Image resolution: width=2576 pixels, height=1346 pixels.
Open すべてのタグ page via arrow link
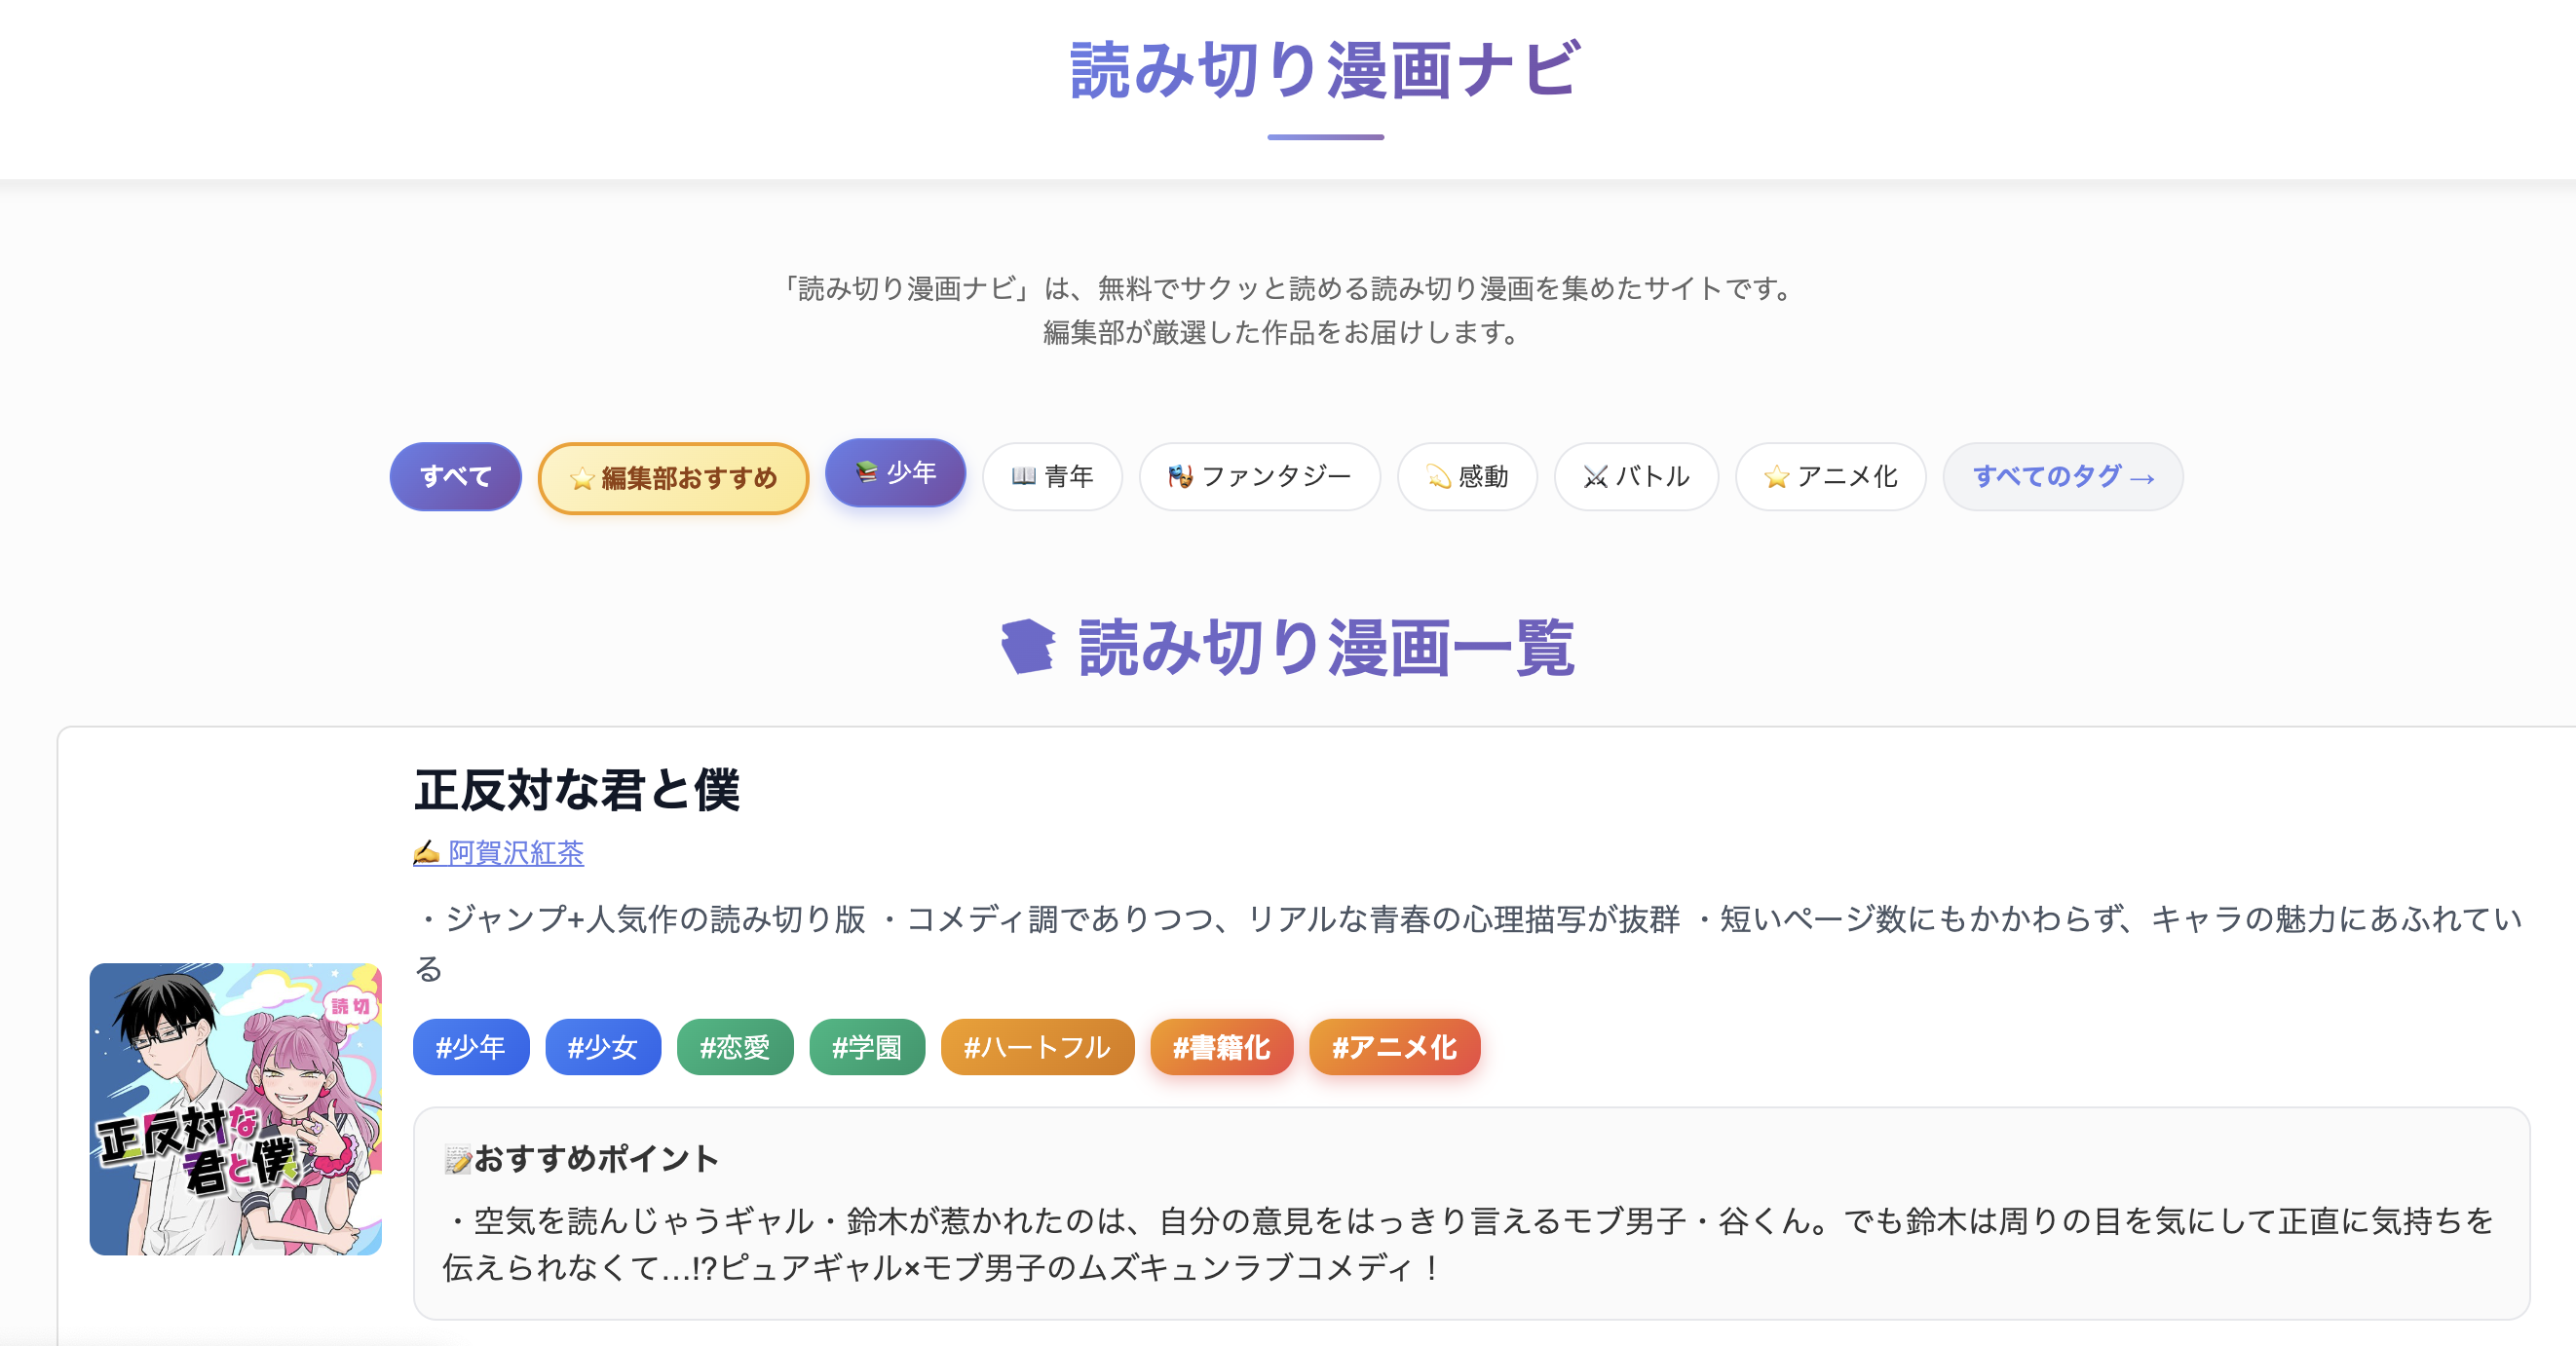tap(2062, 477)
